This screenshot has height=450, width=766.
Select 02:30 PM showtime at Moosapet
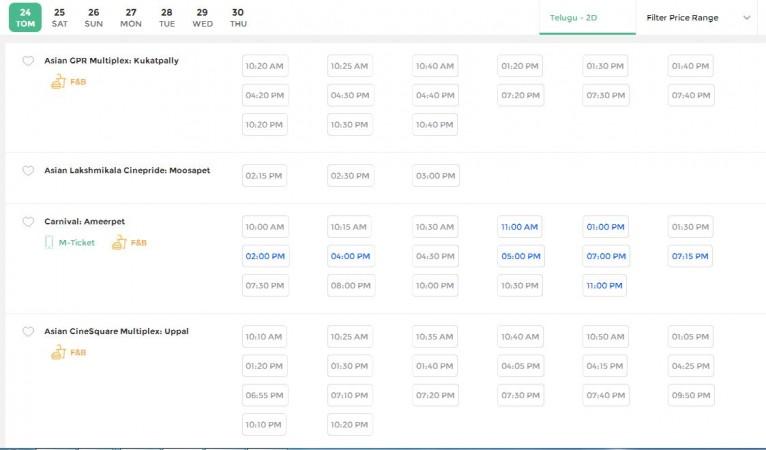tap(350, 176)
